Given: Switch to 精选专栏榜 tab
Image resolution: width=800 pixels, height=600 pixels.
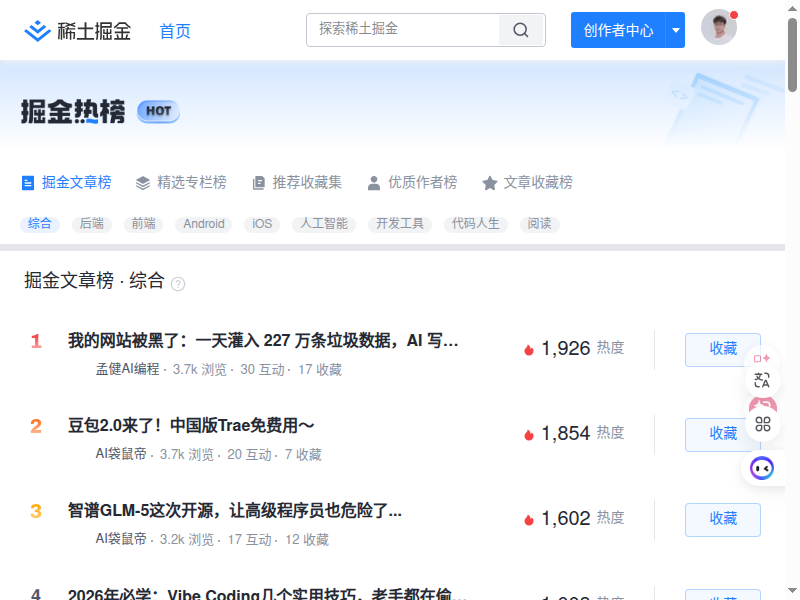Looking at the screenshot, I should [181, 183].
